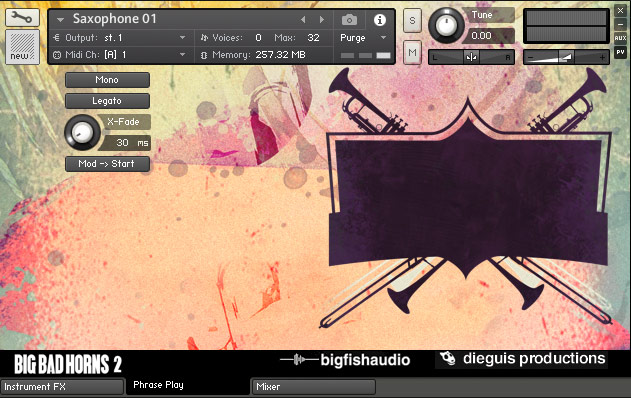Image resolution: width=631 pixels, height=398 pixels.
Task: Click the Tune value 0.00 field
Action: point(490,36)
